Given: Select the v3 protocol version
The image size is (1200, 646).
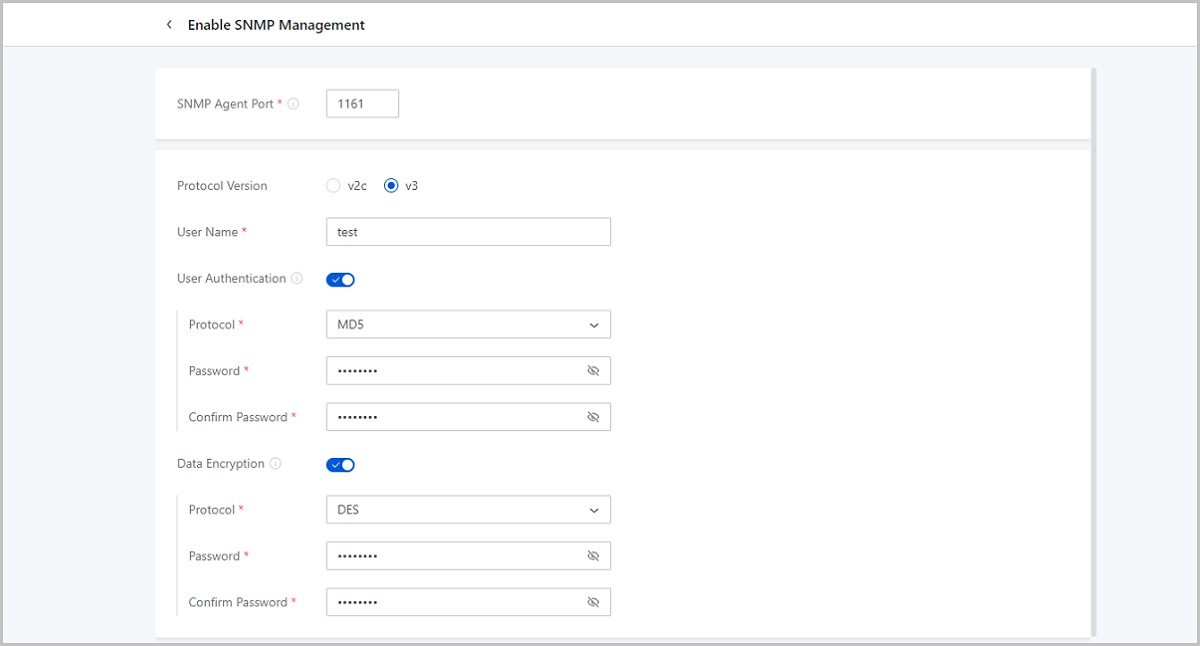Looking at the screenshot, I should pos(391,186).
